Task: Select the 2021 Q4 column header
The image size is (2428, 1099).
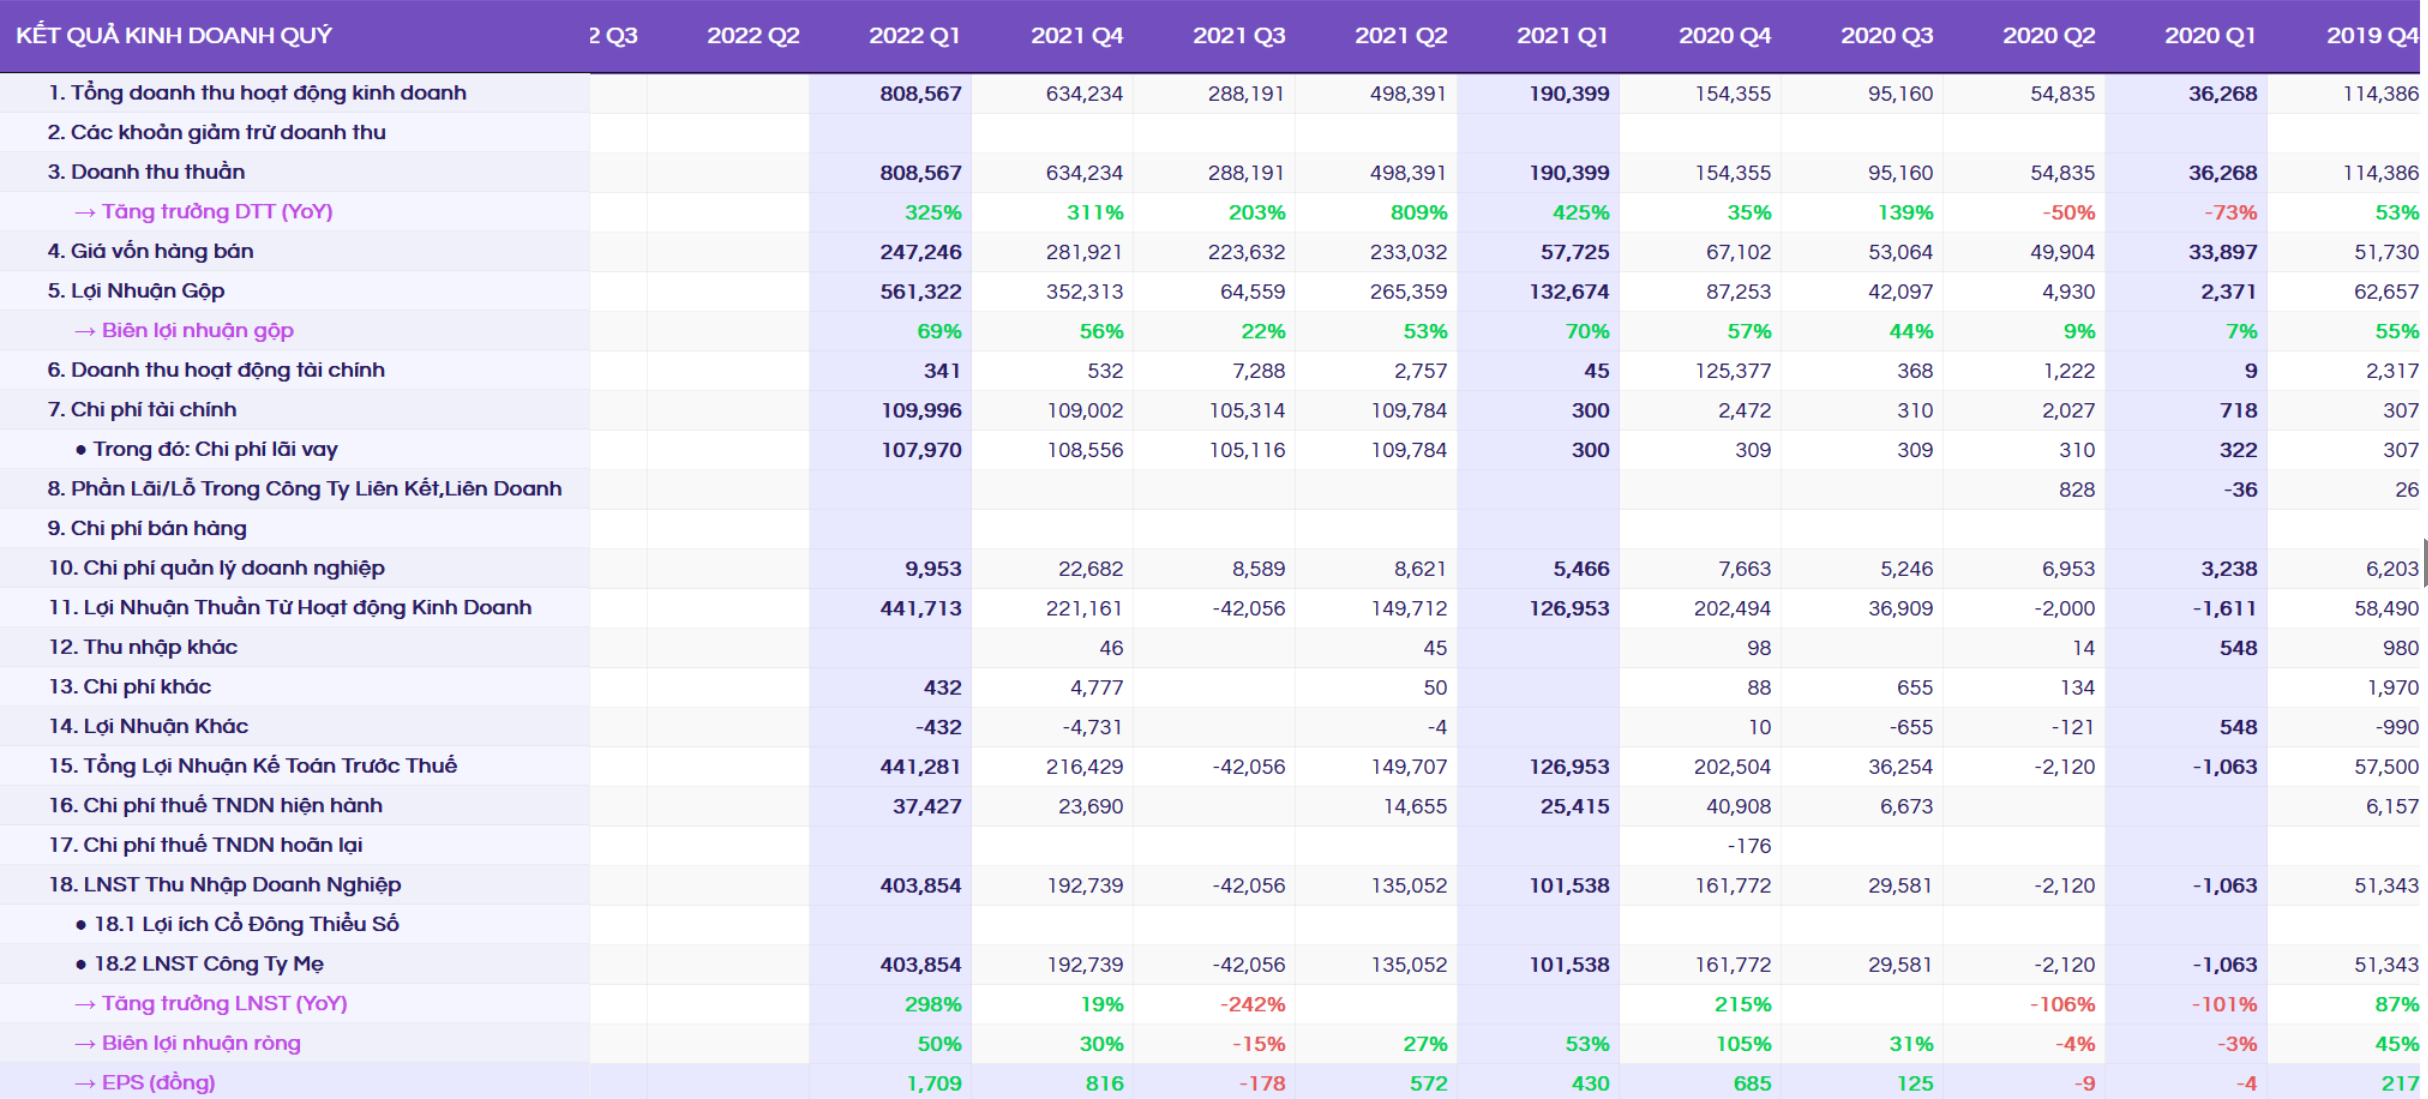Action: 1076,36
